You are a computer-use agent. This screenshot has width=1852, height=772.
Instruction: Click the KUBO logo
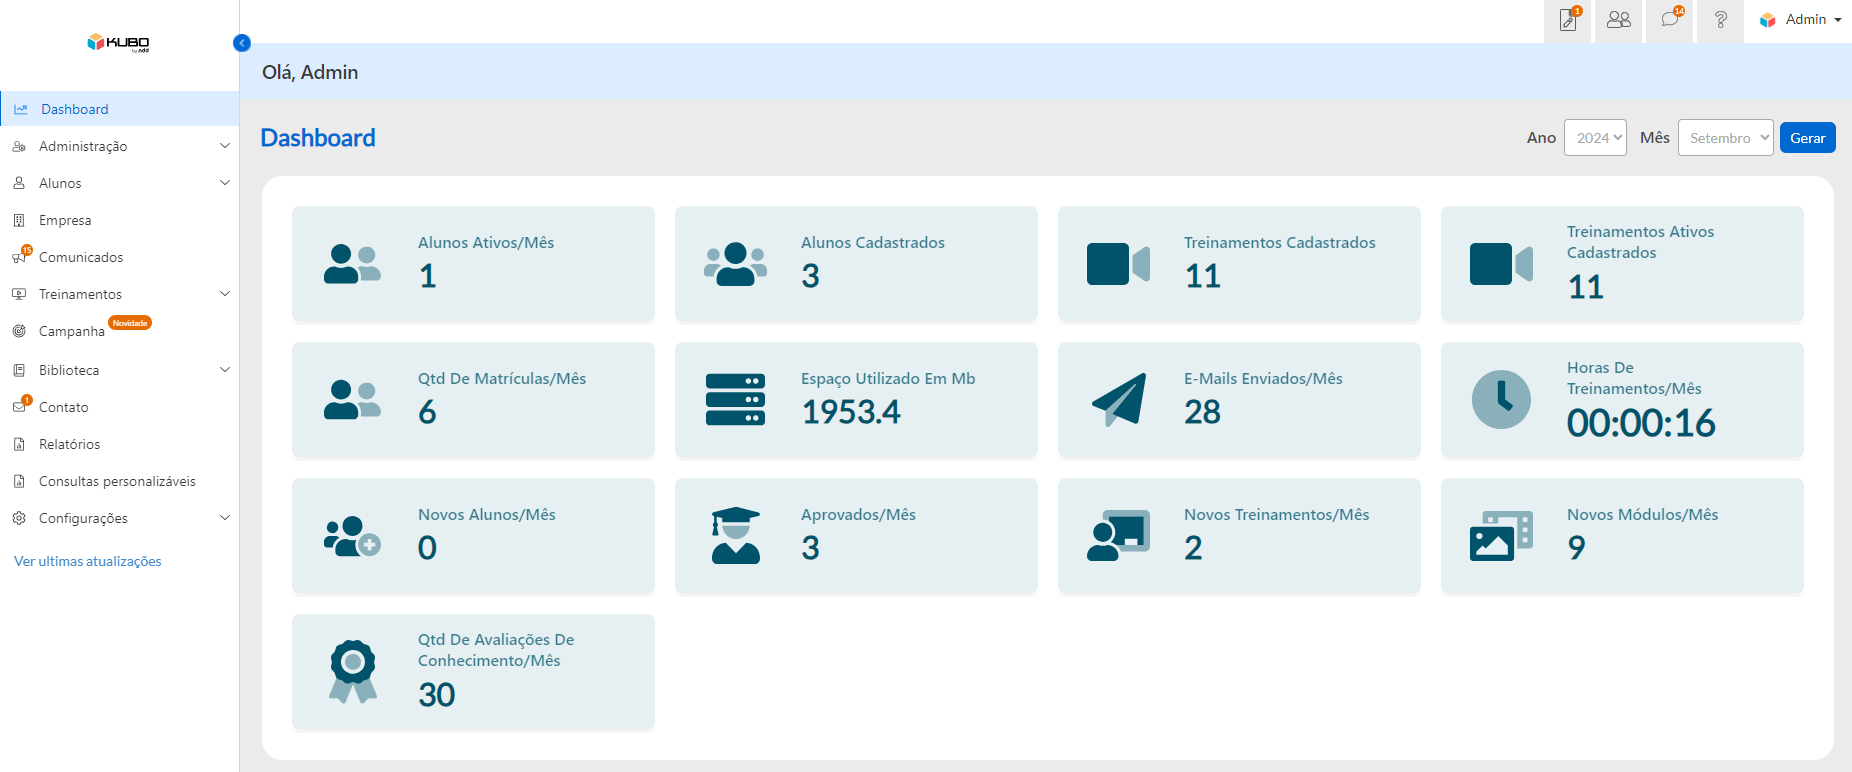tap(118, 43)
